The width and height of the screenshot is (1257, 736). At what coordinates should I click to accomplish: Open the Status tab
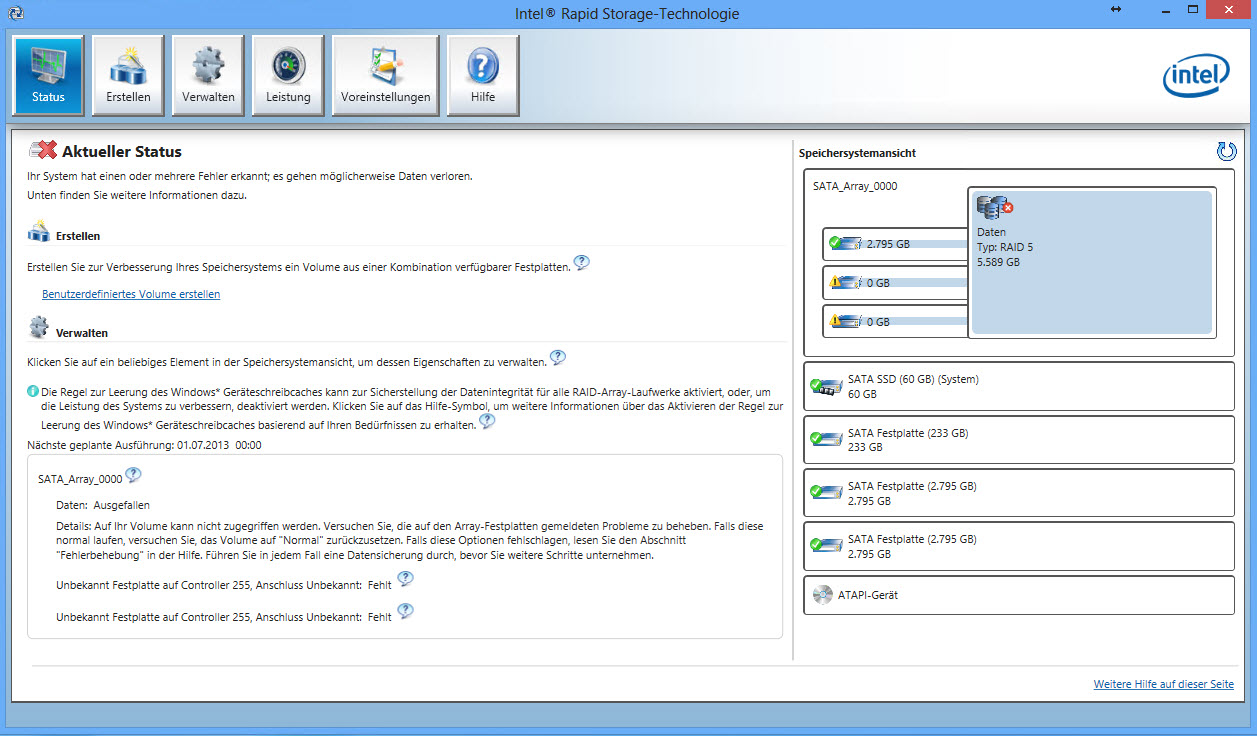48,76
